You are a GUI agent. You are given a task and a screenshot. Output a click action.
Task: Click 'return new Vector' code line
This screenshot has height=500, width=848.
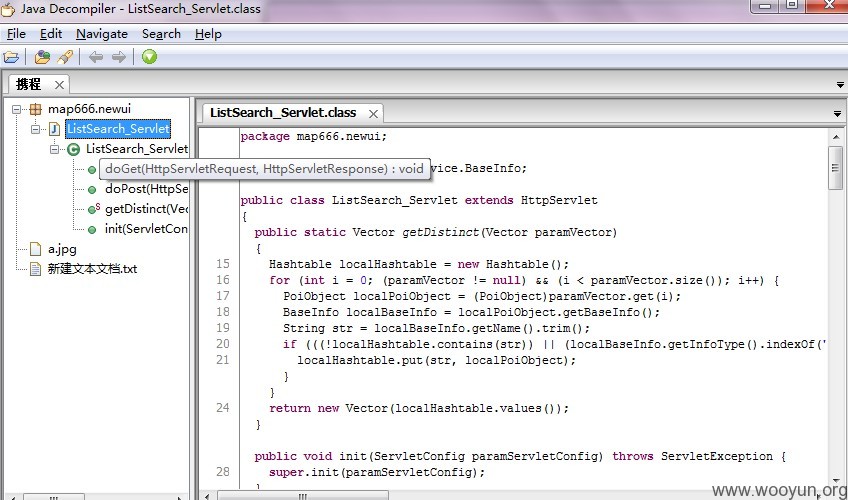click(x=419, y=409)
